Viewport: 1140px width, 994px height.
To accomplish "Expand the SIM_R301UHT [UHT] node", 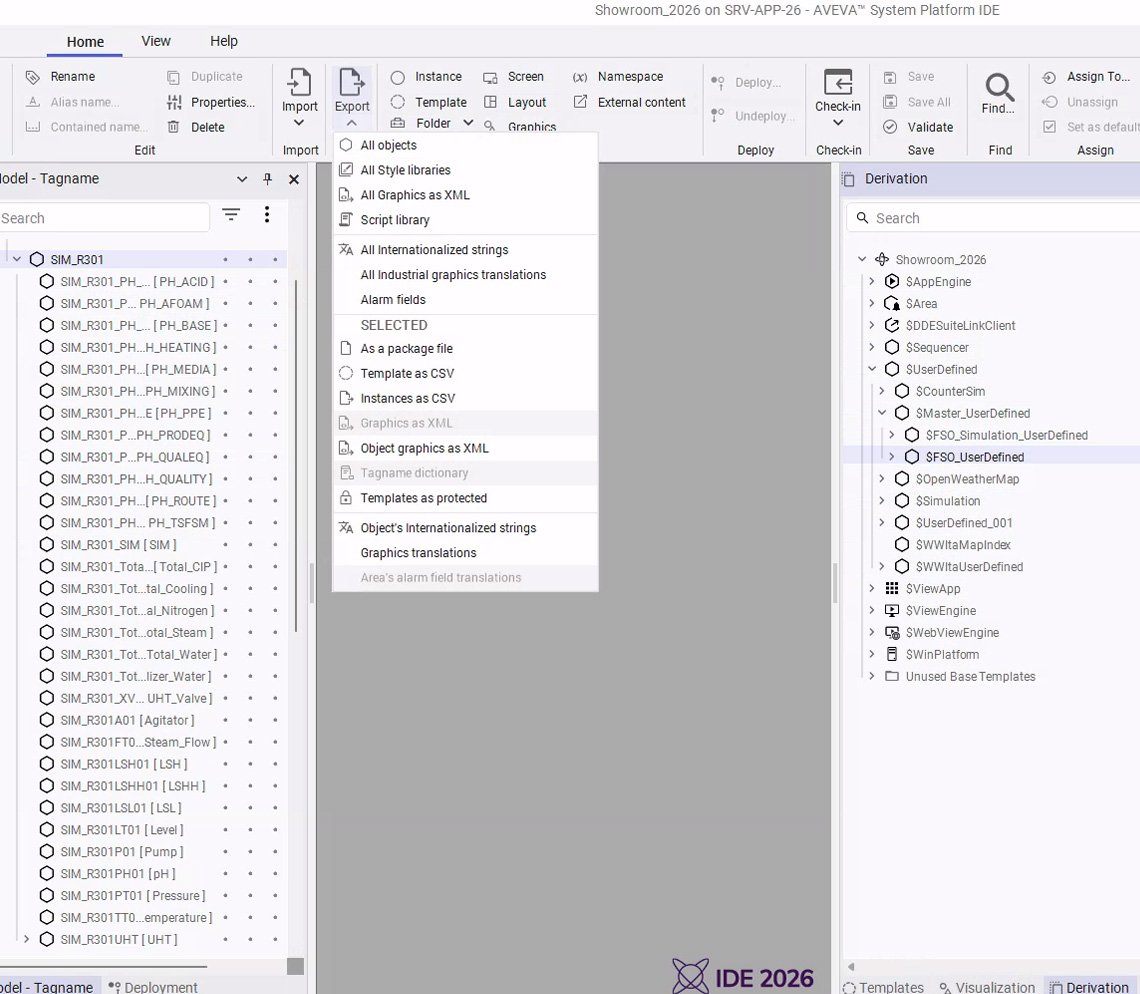I will click(x=27, y=939).
